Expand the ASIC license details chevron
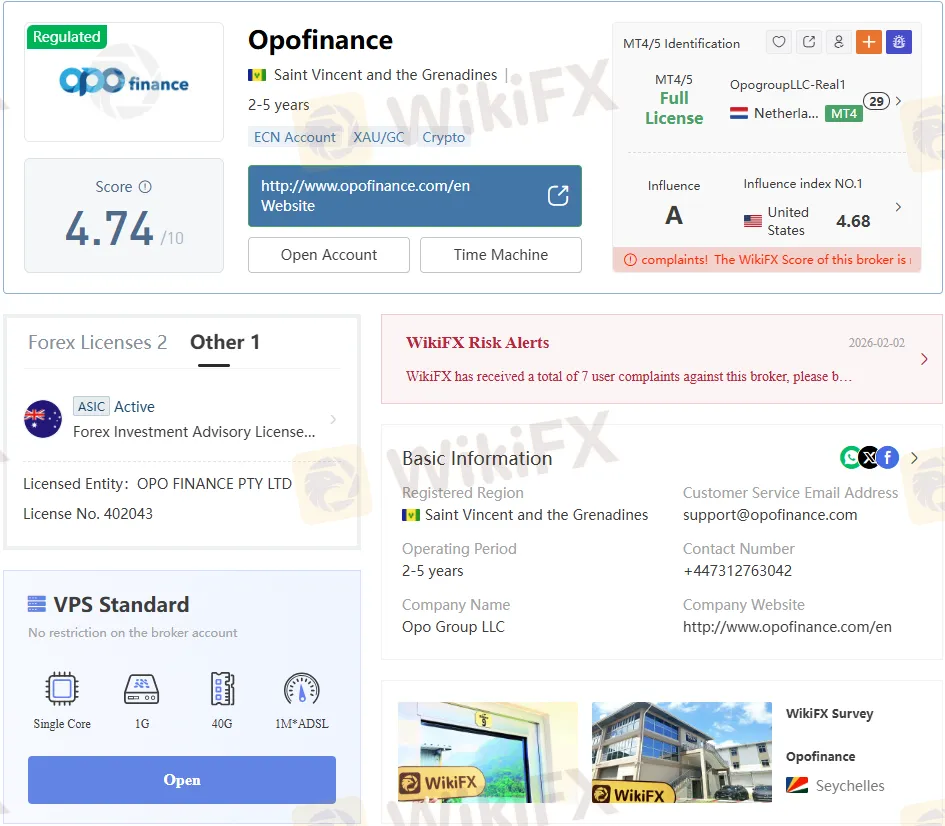The height and width of the screenshot is (826, 945). click(333, 419)
